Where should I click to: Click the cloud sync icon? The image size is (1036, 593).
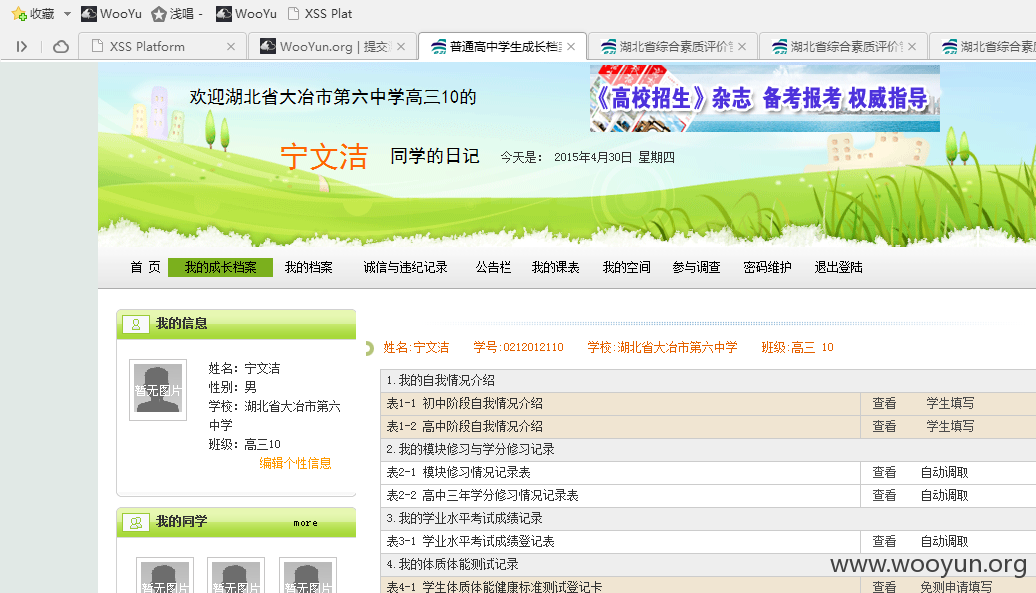point(61,47)
